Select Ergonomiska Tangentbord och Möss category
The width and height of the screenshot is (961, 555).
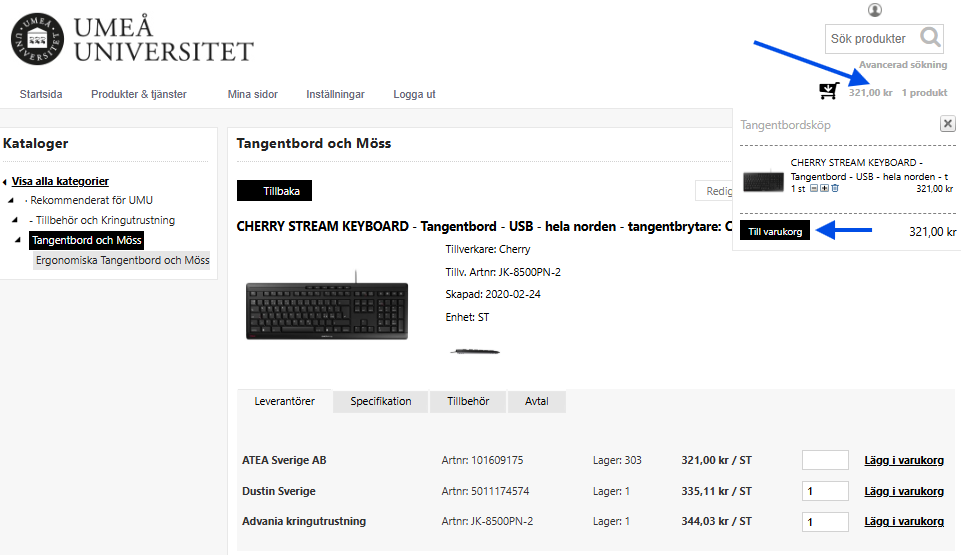pos(122,260)
